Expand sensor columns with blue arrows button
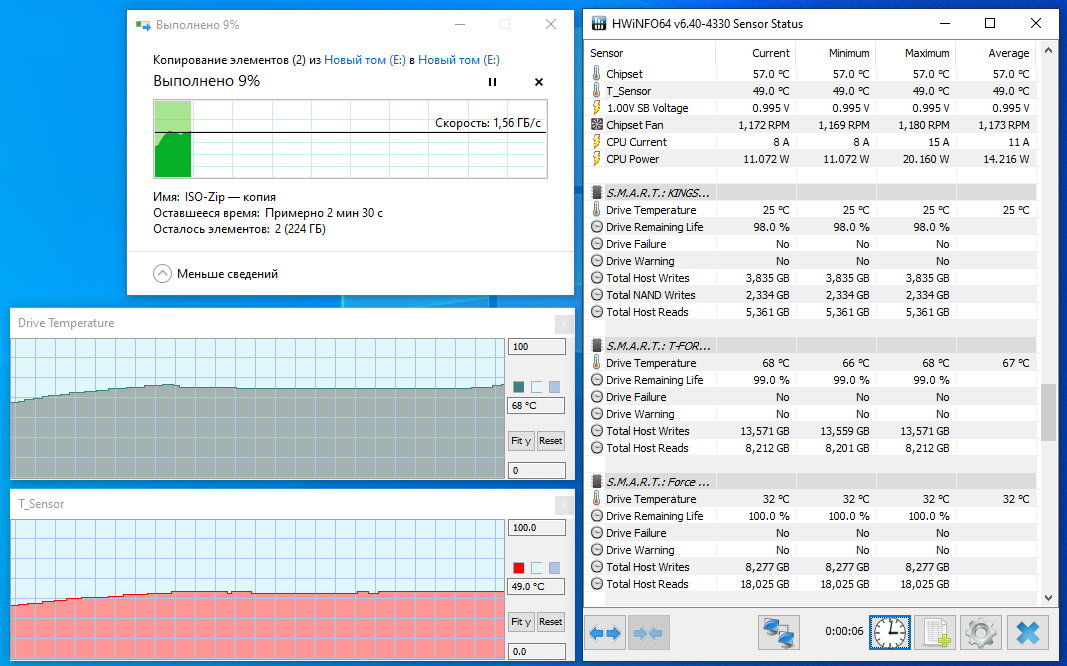The height and width of the screenshot is (666, 1067). pyautogui.click(x=605, y=633)
